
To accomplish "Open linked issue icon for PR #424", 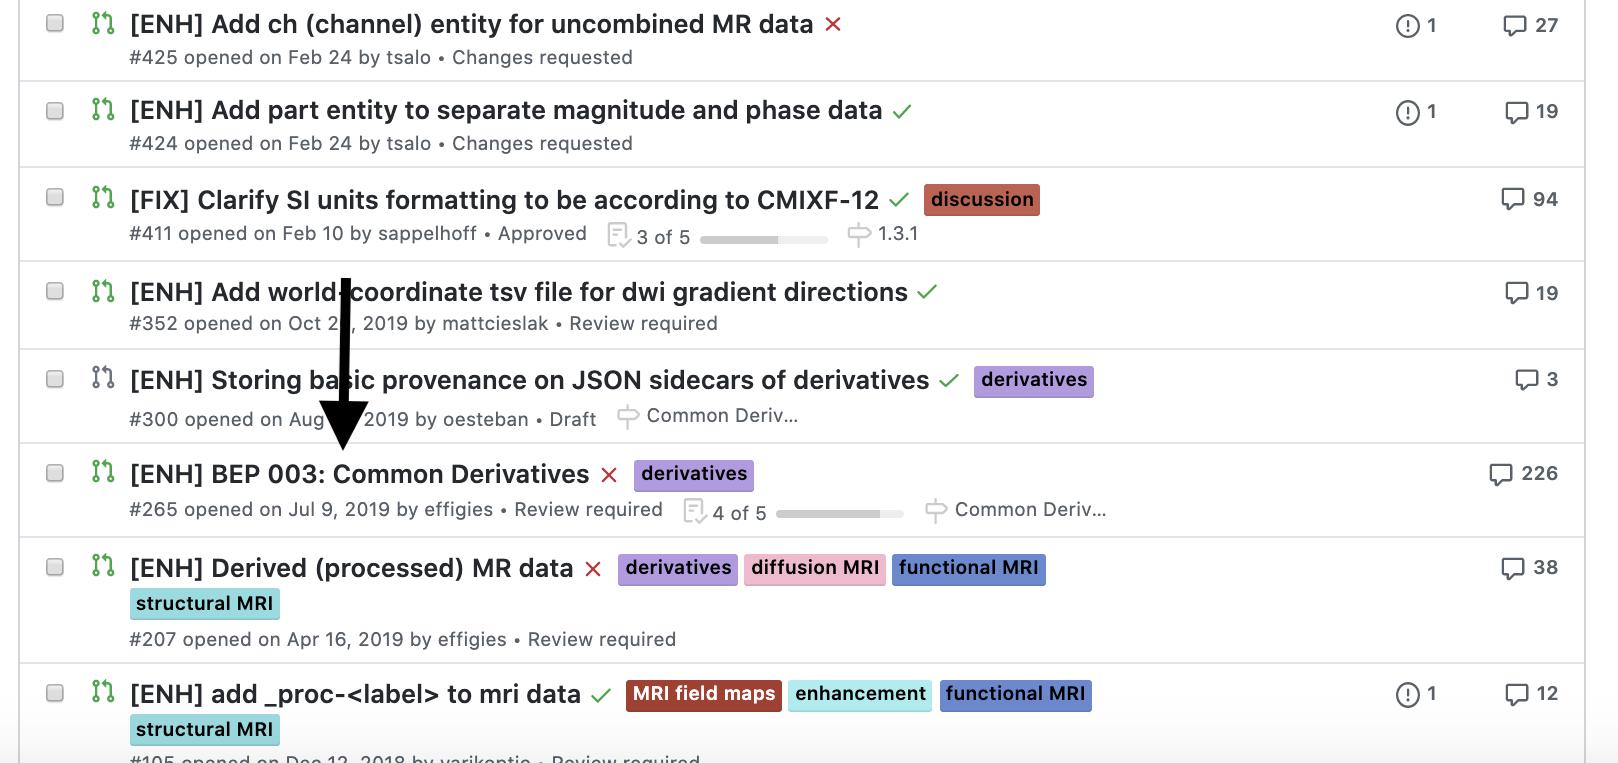I will pyautogui.click(x=1407, y=112).
